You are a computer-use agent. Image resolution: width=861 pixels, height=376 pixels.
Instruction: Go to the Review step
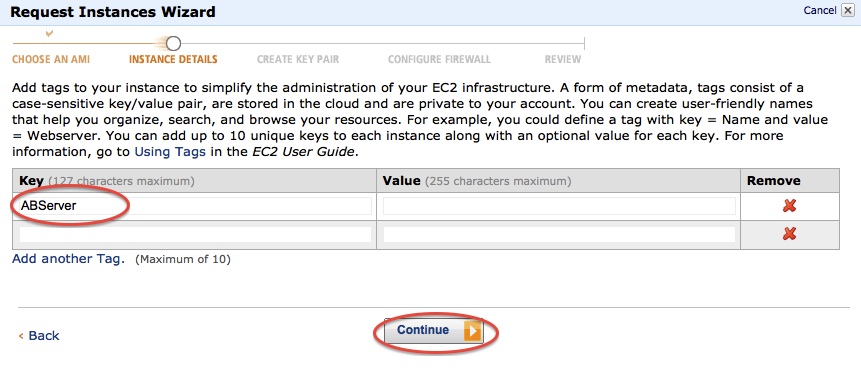tap(563, 59)
